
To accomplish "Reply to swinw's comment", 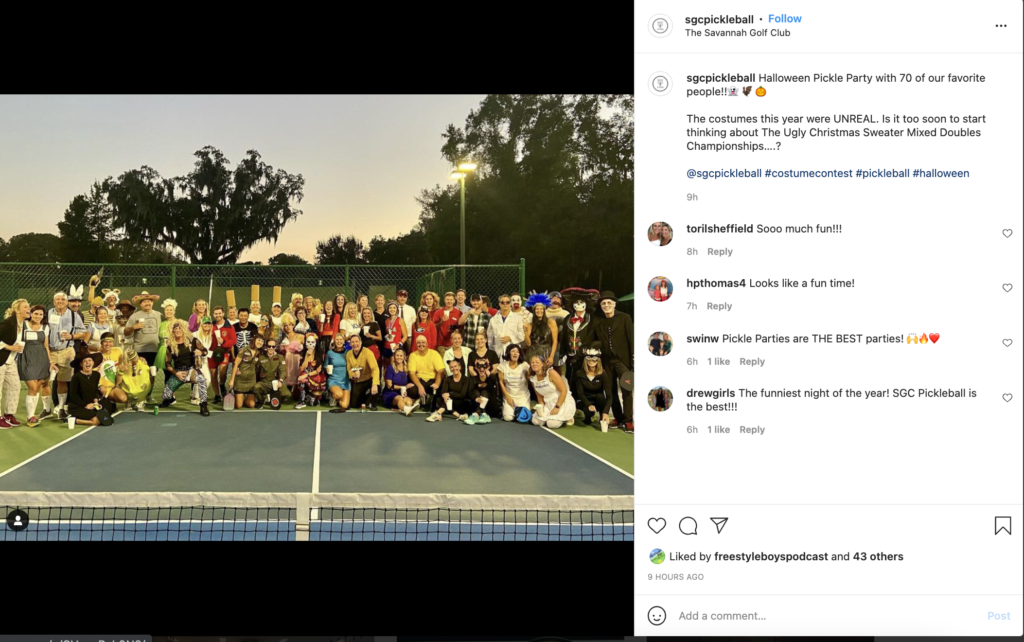I will coord(752,361).
